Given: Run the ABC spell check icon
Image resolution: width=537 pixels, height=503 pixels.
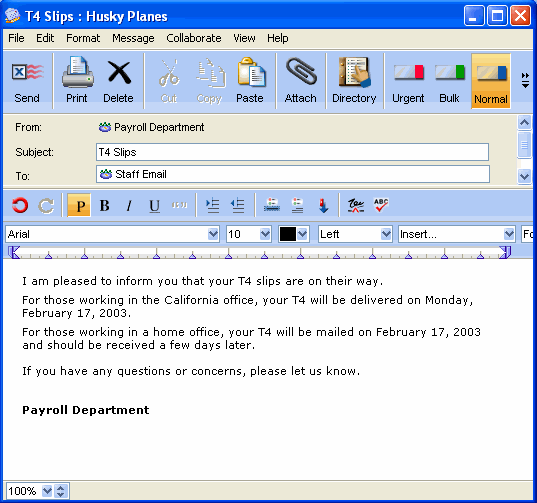Looking at the screenshot, I should (x=381, y=205).
